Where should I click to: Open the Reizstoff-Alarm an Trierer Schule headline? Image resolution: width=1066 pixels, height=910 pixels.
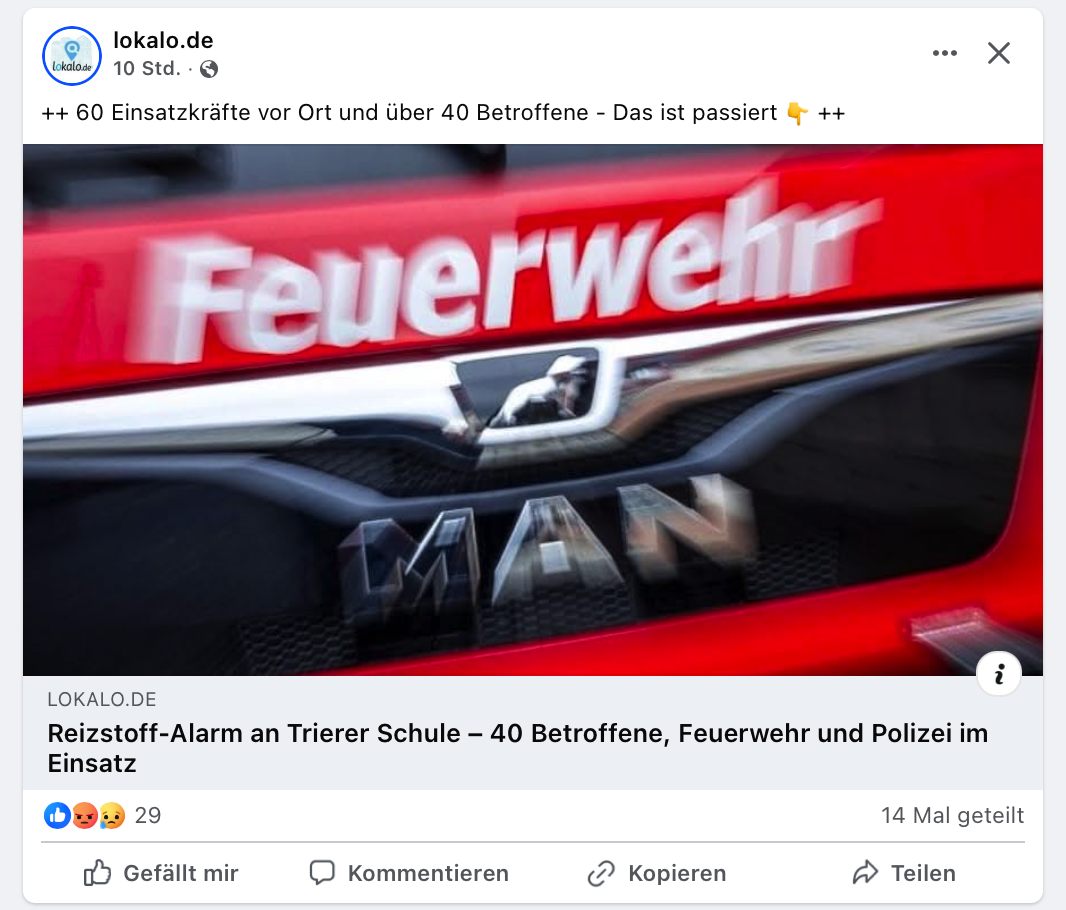(x=517, y=748)
